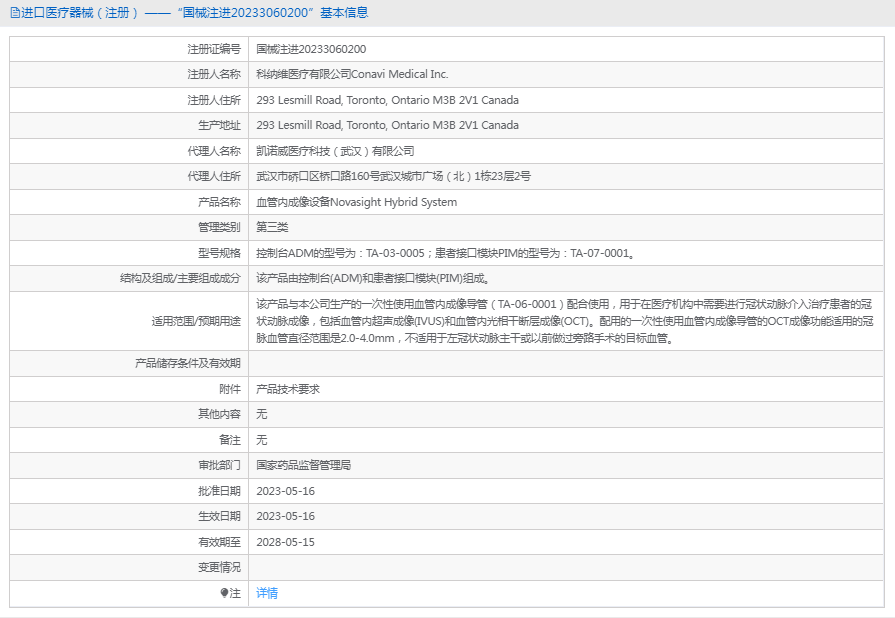The width and height of the screenshot is (895, 618).
Task: Click the 产品储存条件及有效期 label
Action: [x=188, y=363]
